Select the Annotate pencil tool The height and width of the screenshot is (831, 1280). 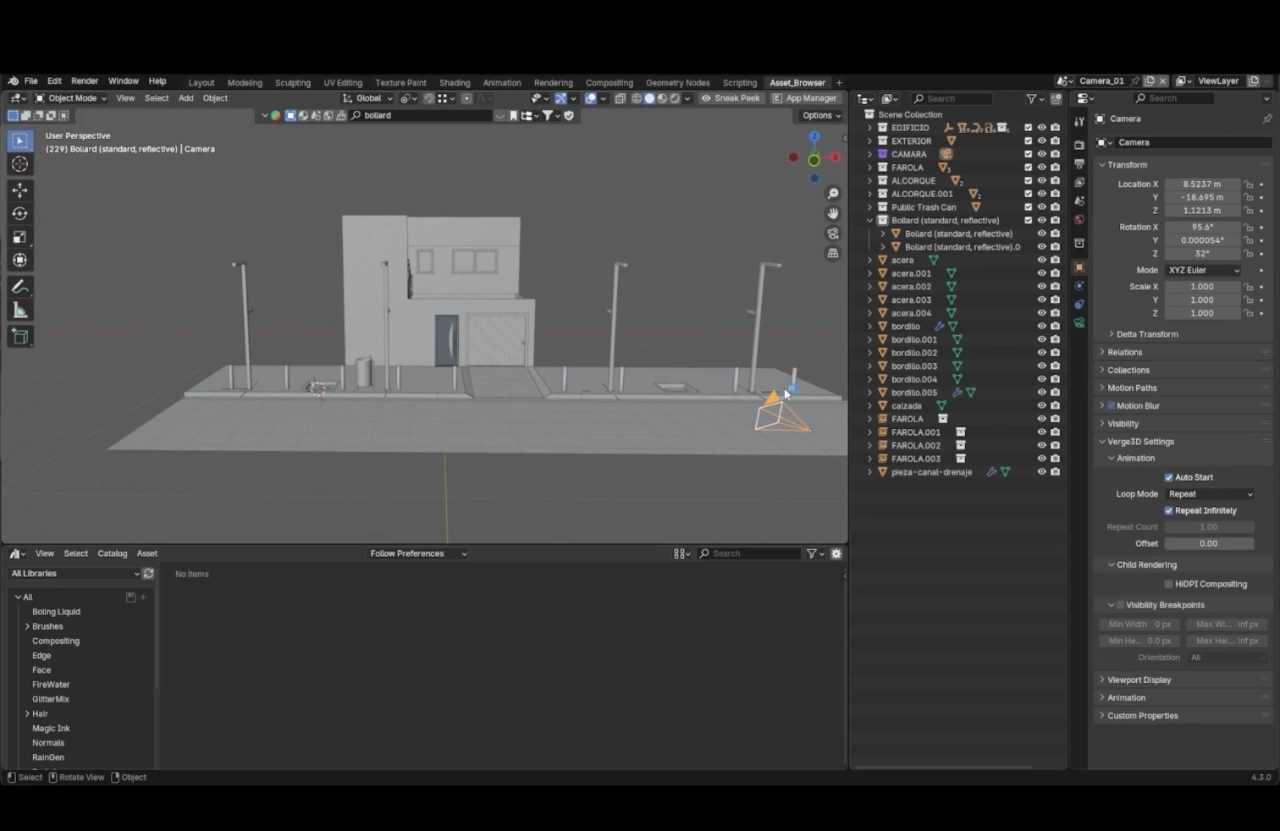pos(20,287)
